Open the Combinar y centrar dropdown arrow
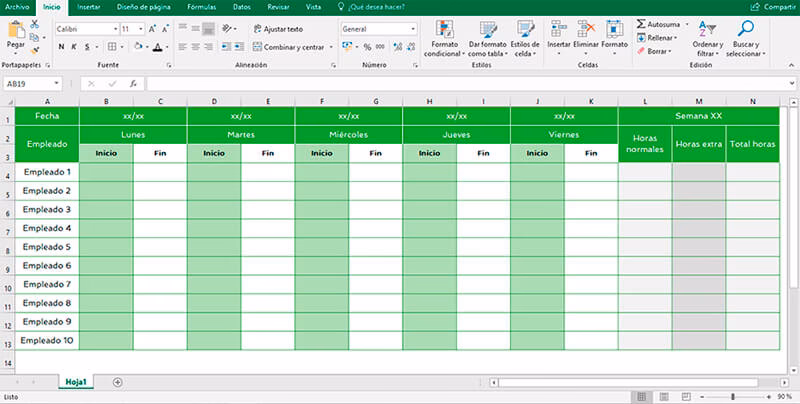 pos(331,47)
